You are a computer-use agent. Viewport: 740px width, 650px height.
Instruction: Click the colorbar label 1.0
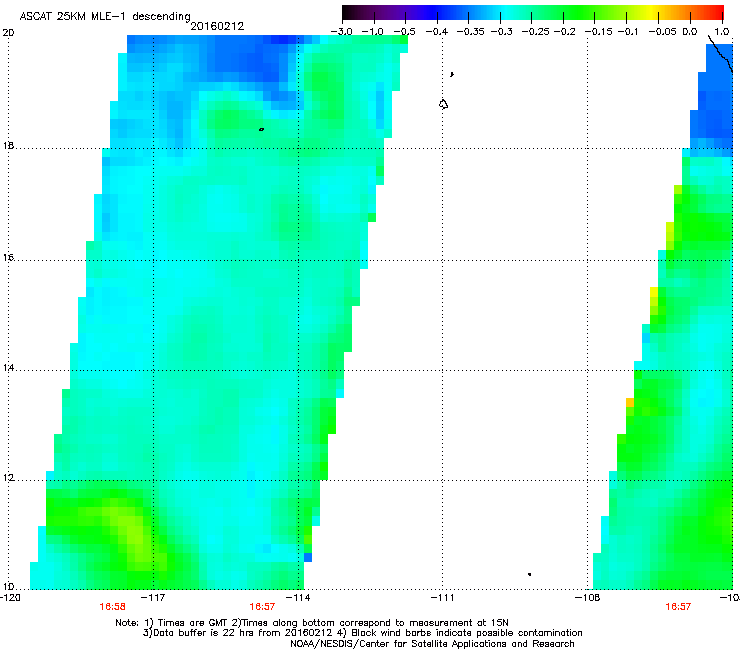point(722,32)
